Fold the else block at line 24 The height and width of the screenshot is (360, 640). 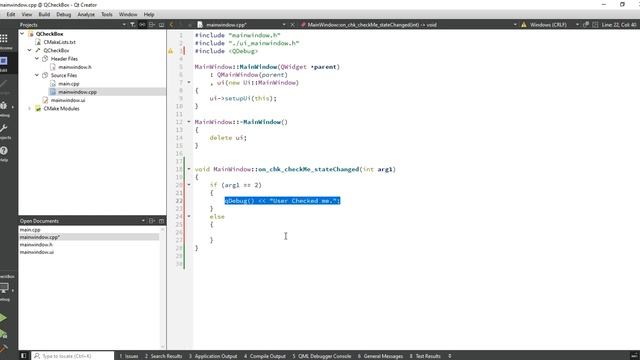tap(189, 216)
